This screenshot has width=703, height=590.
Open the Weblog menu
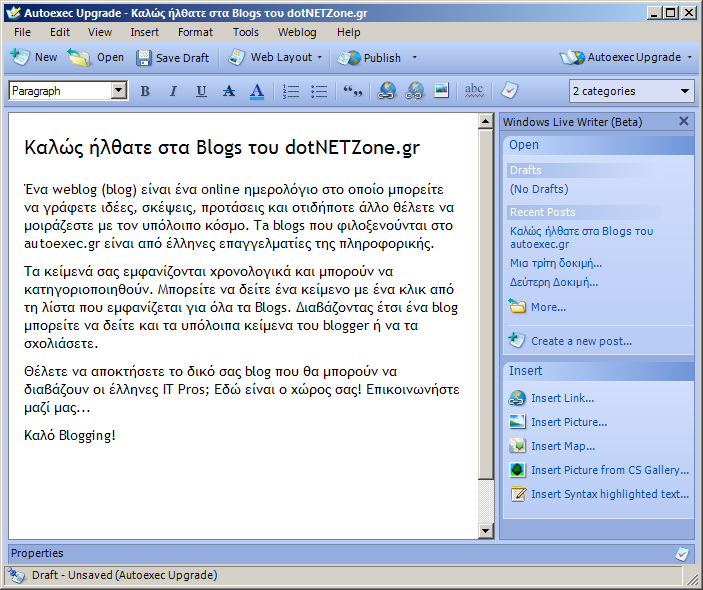tap(297, 32)
